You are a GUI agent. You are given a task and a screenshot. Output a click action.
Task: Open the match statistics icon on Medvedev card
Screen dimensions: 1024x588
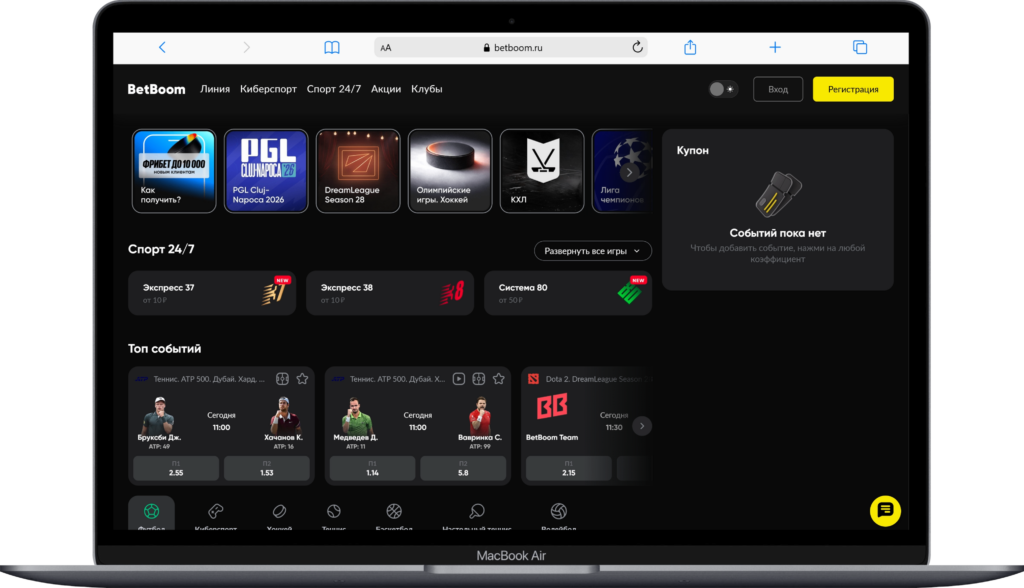(479, 378)
